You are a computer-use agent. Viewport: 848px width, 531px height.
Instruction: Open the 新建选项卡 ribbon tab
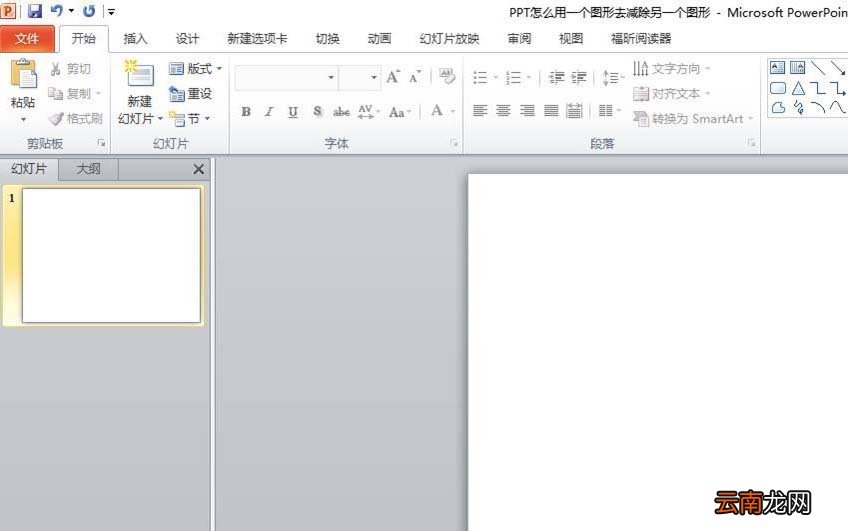[x=257, y=39]
